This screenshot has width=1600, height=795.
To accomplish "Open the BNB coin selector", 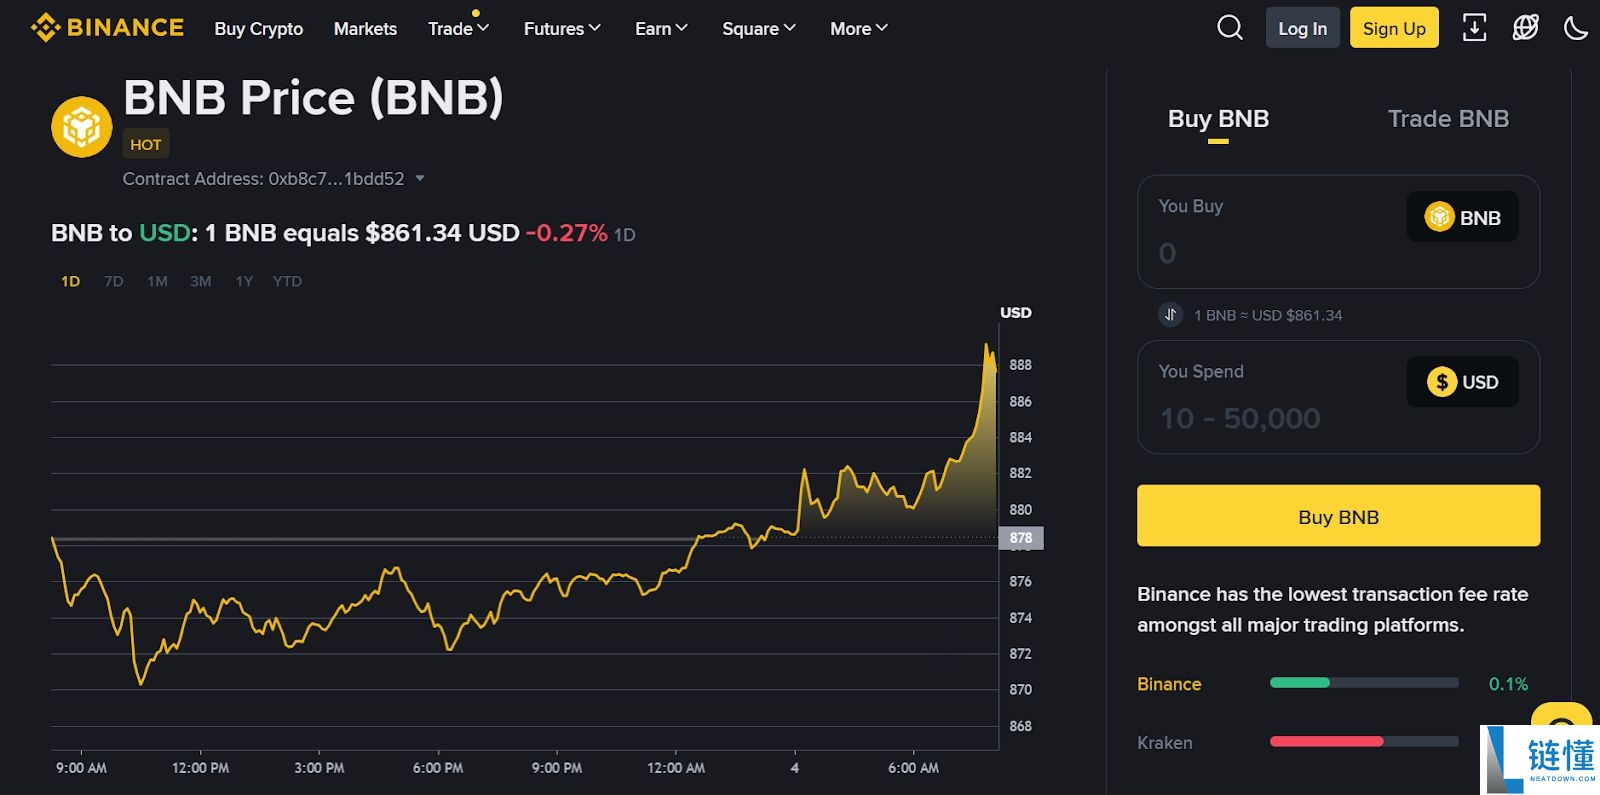I will (x=1463, y=217).
